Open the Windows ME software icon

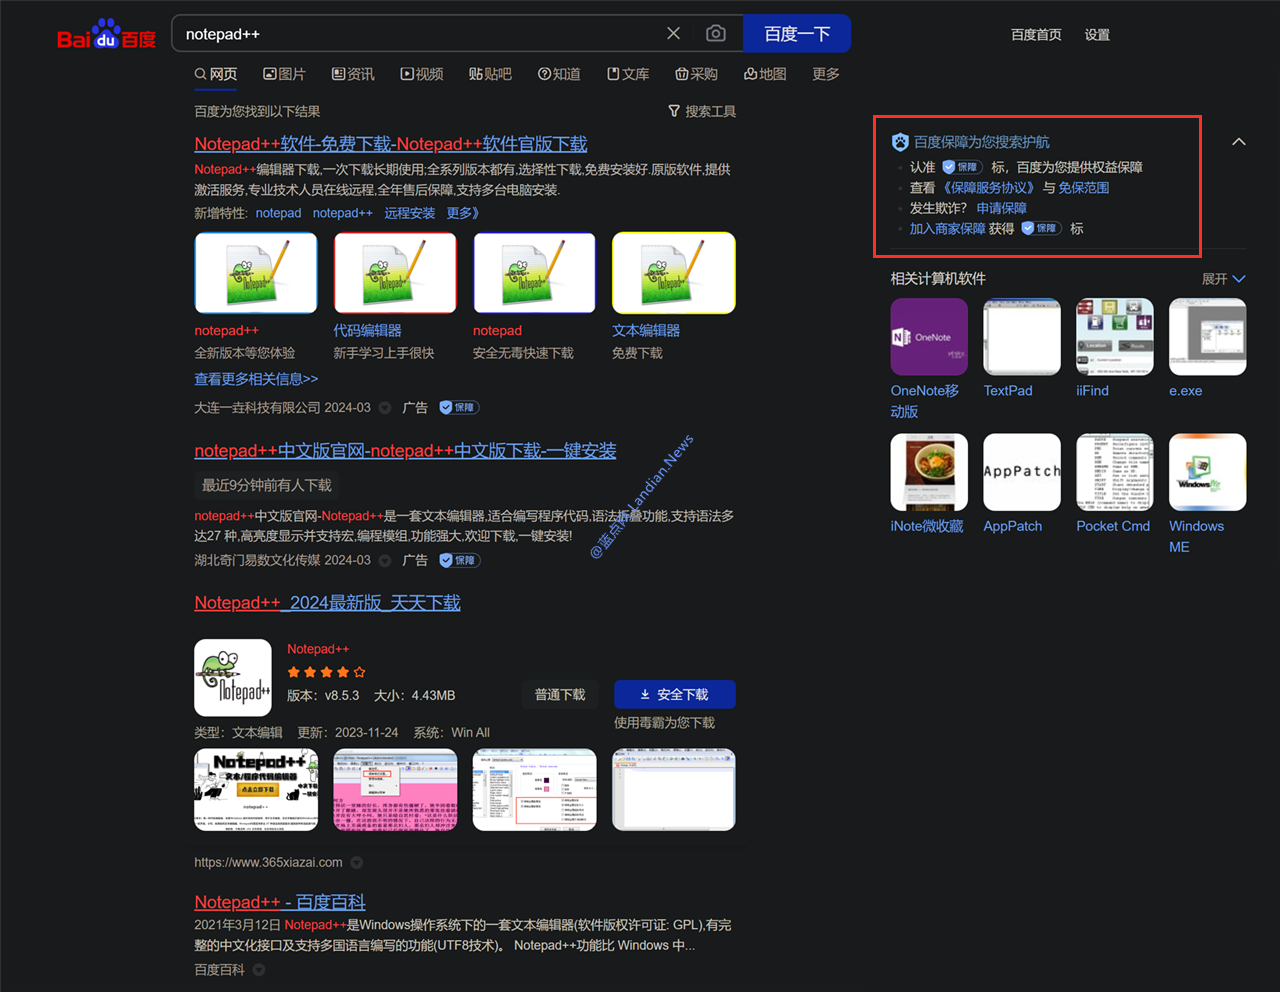pyautogui.click(x=1208, y=472)
